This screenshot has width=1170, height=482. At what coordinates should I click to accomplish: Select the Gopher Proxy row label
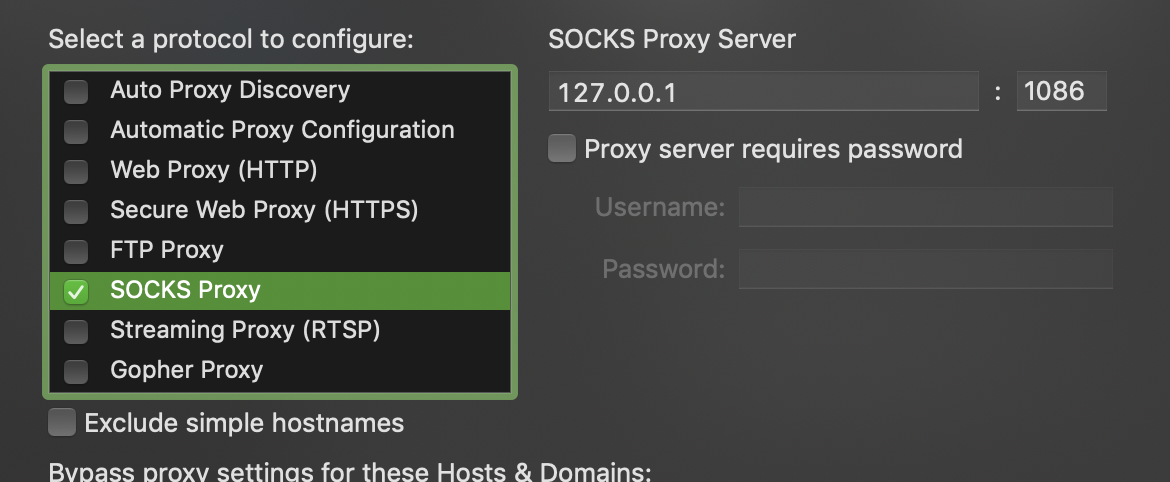point(187,370)
